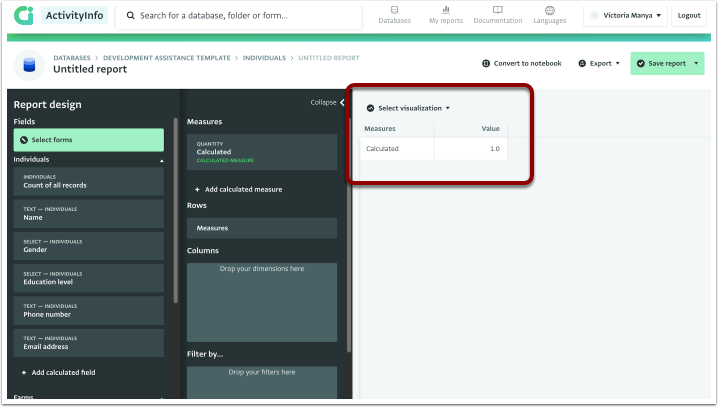Click the plus icon beside Add calculated field

[24, 373]
